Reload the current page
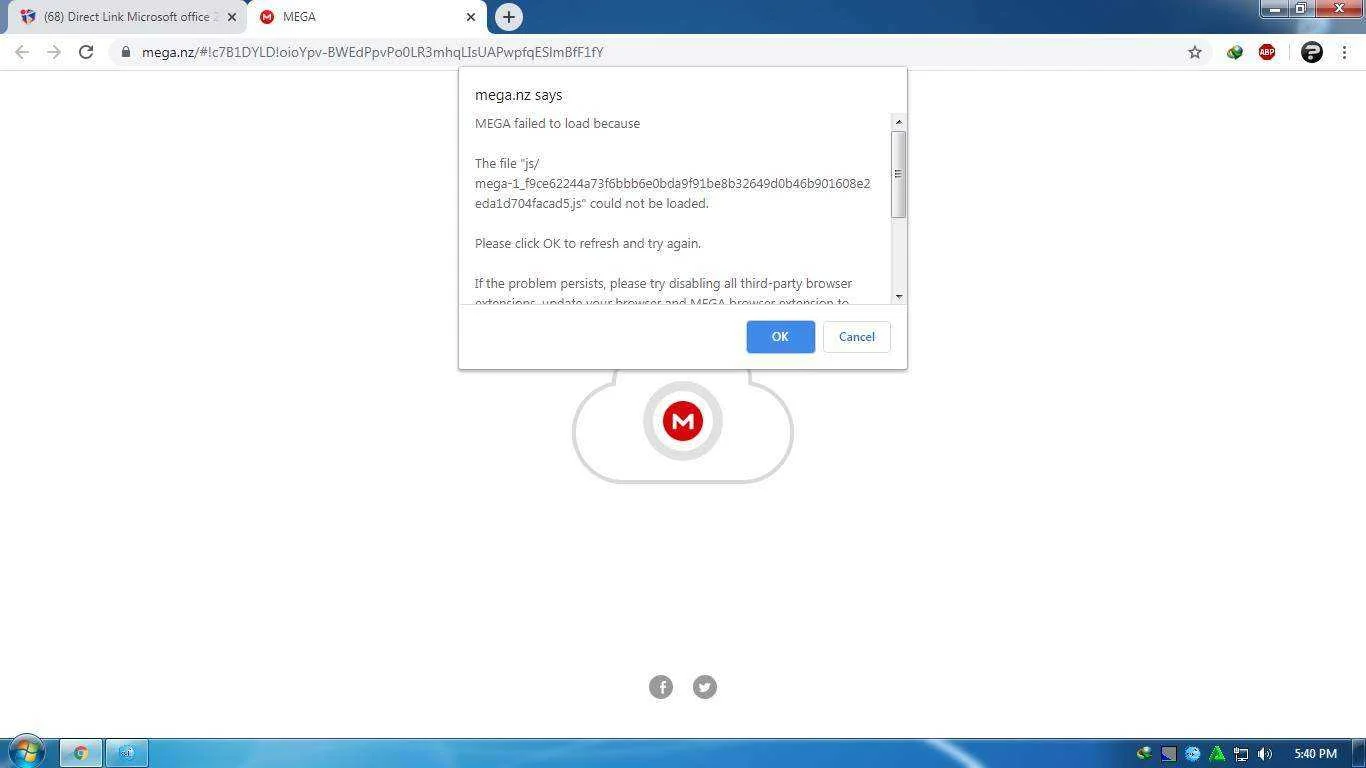The image size is (1366, 768). pos(86,52)
